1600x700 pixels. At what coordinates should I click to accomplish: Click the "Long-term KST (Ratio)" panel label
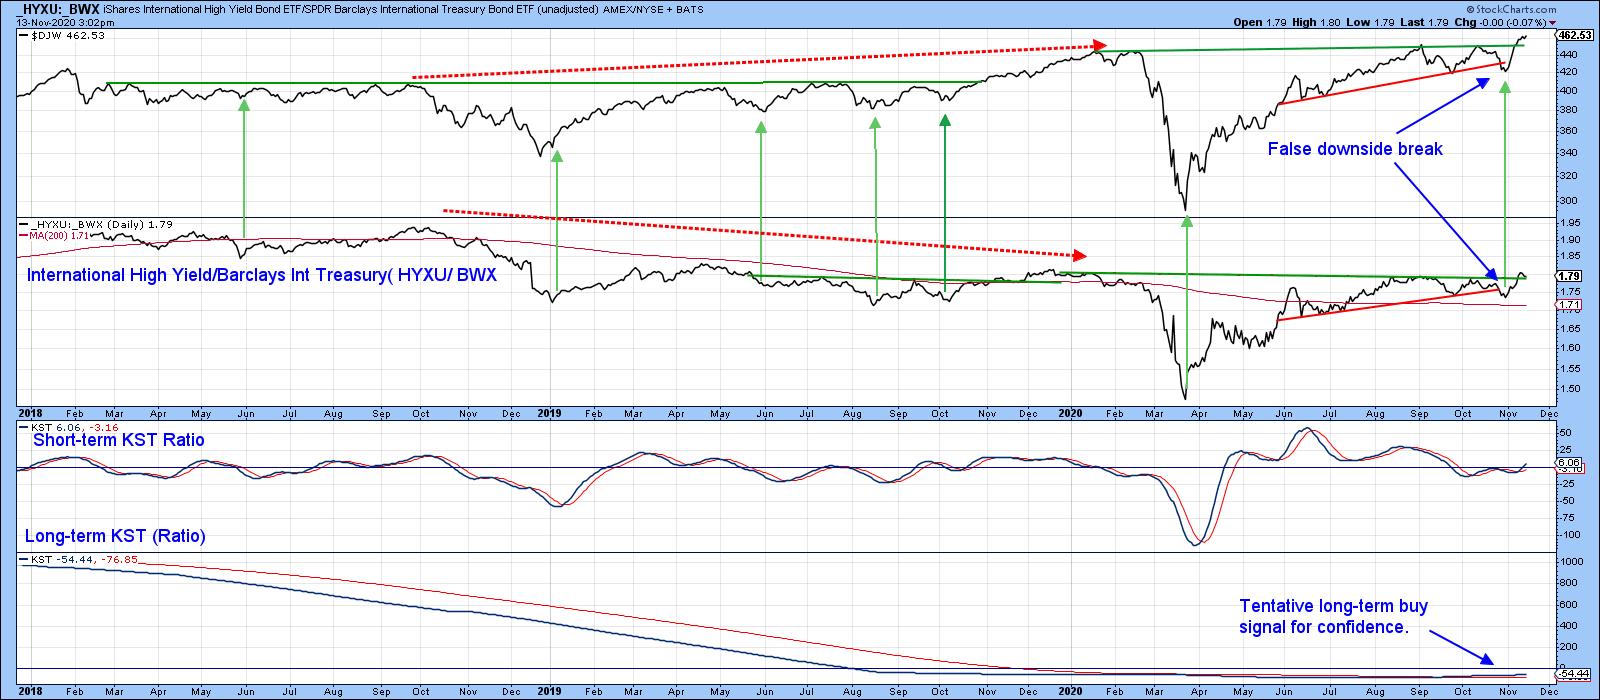[x=115, y=536]
